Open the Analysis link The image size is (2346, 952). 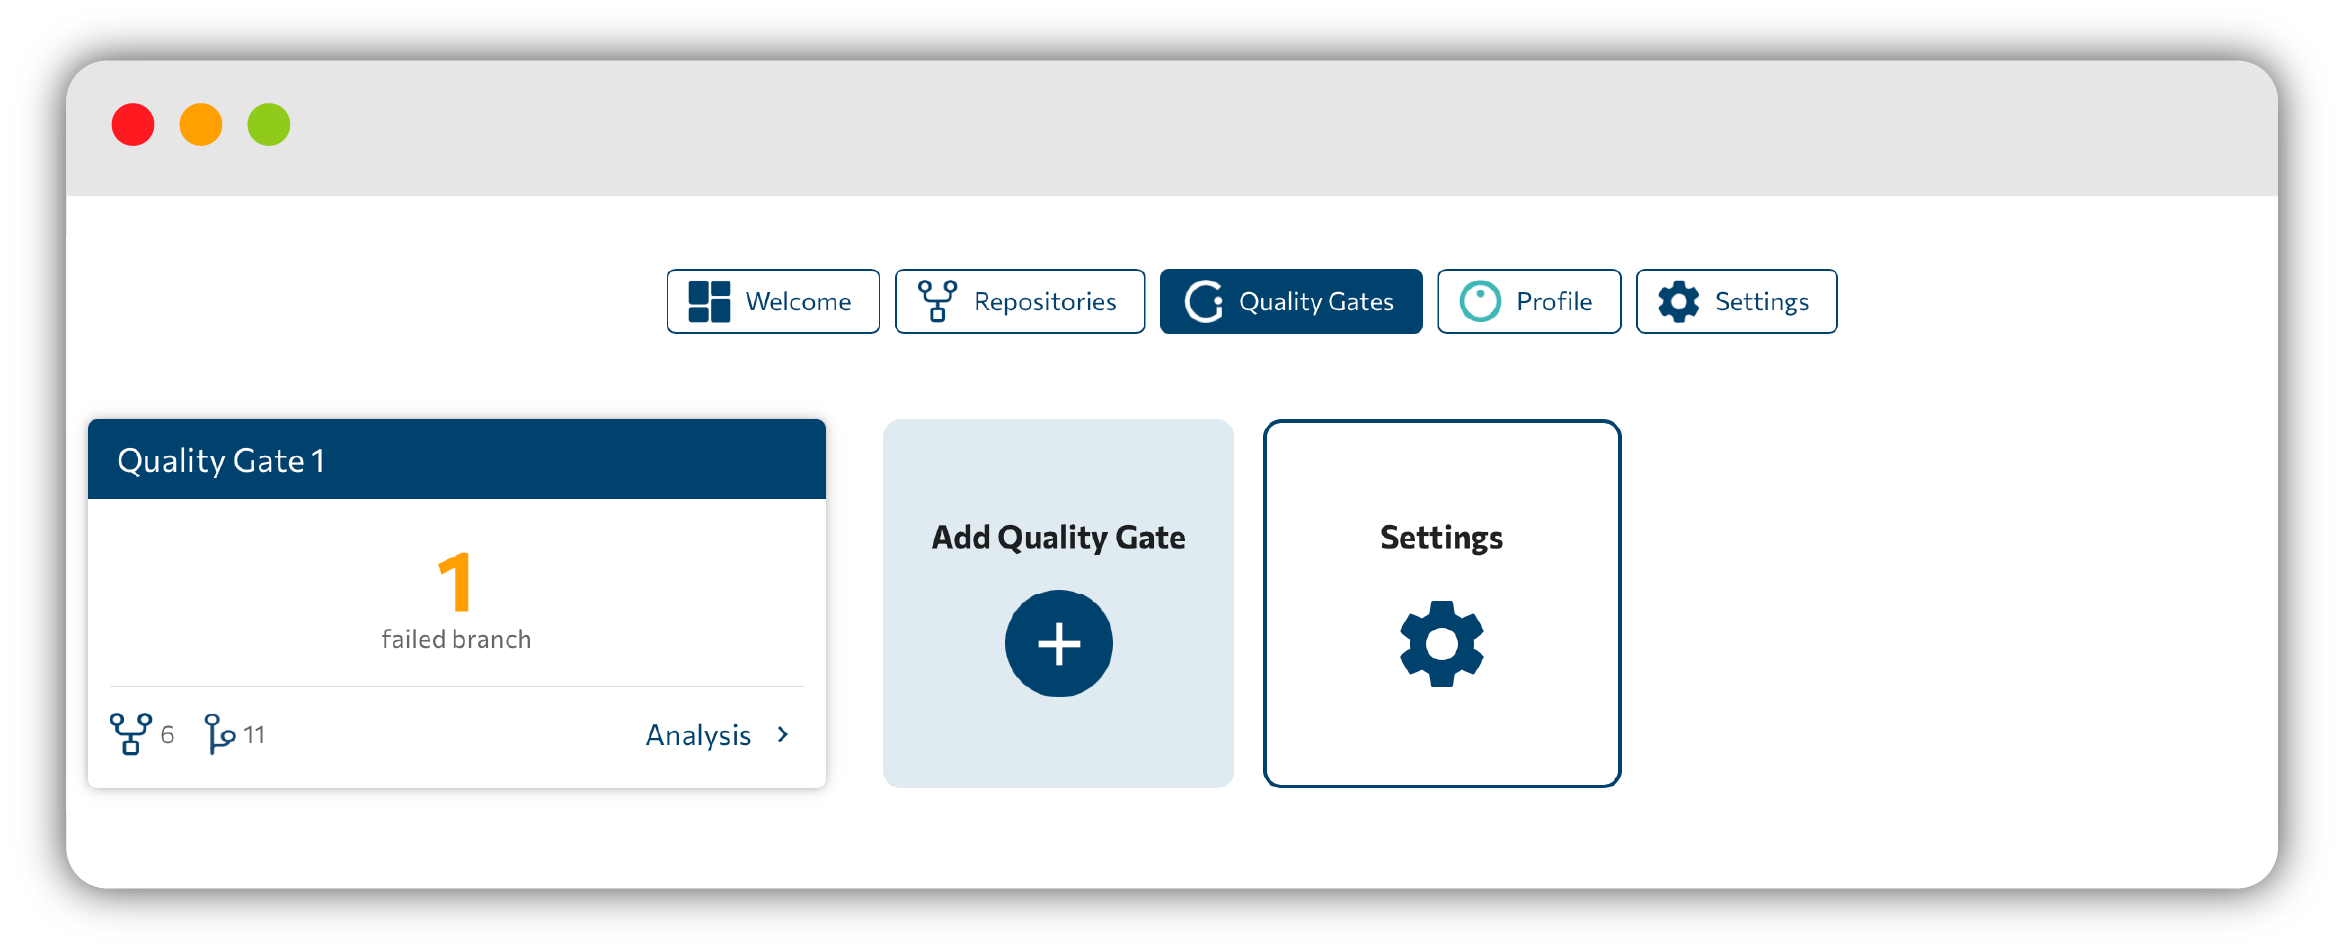pos(698,735)
